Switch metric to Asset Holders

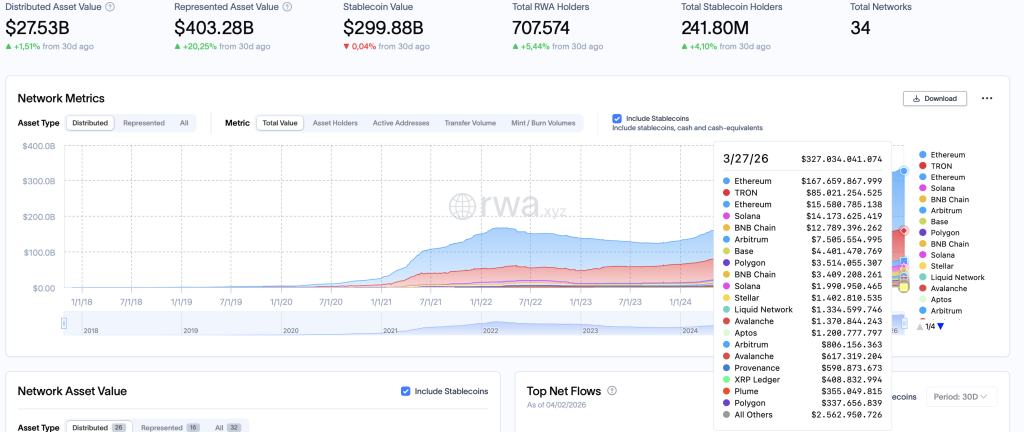tap(335, 123)
